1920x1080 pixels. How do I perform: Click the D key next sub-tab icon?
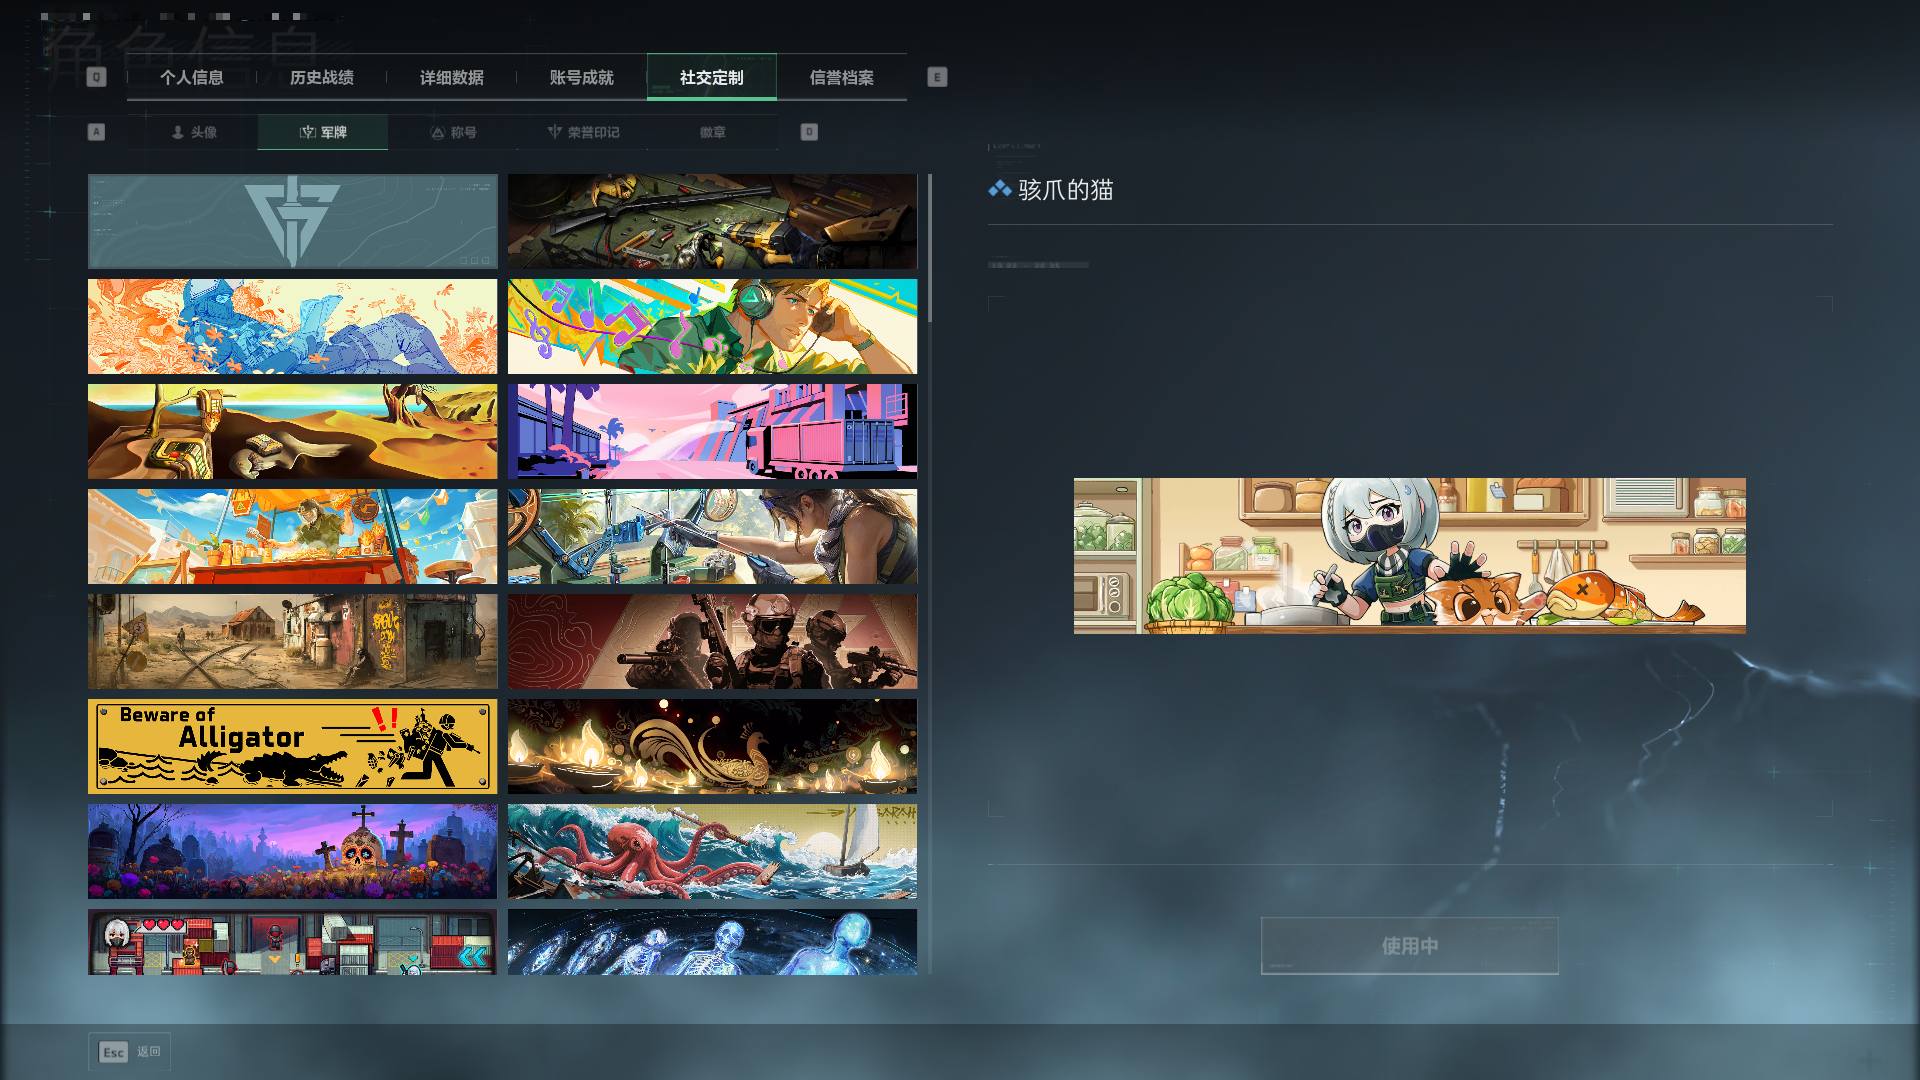point(809,132)
